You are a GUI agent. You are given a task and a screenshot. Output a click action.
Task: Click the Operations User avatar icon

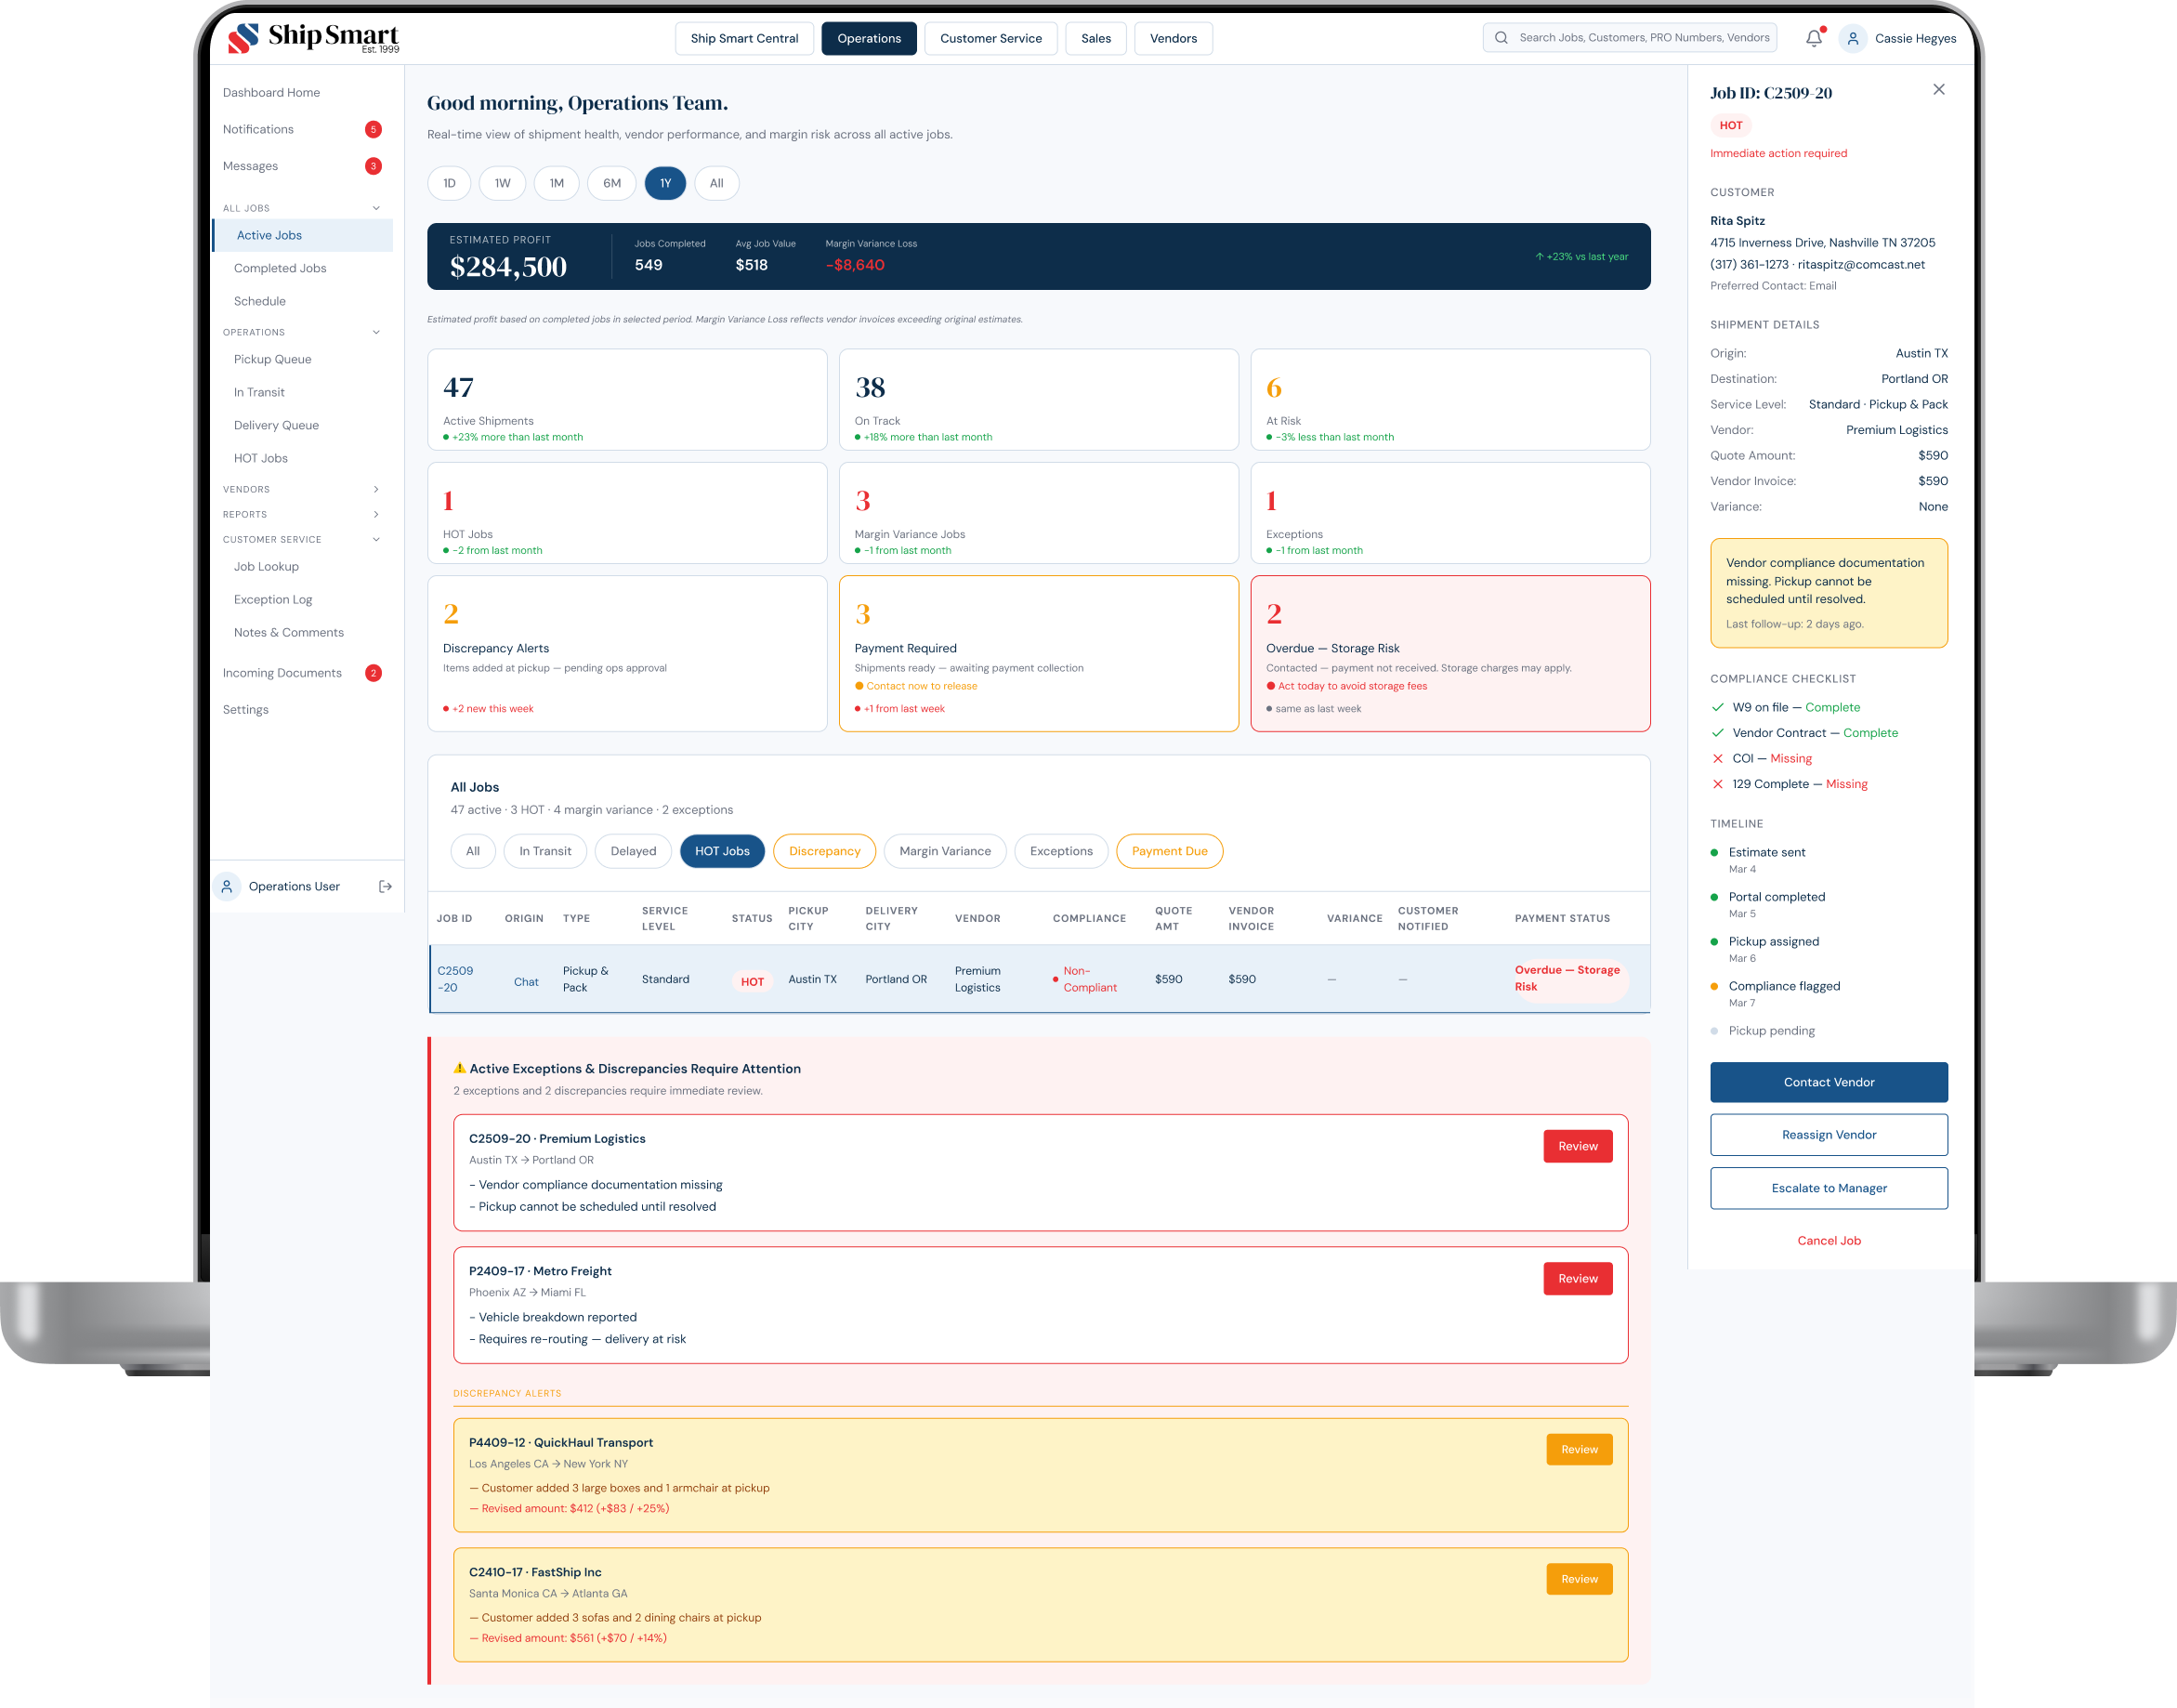tap(227, 886)
